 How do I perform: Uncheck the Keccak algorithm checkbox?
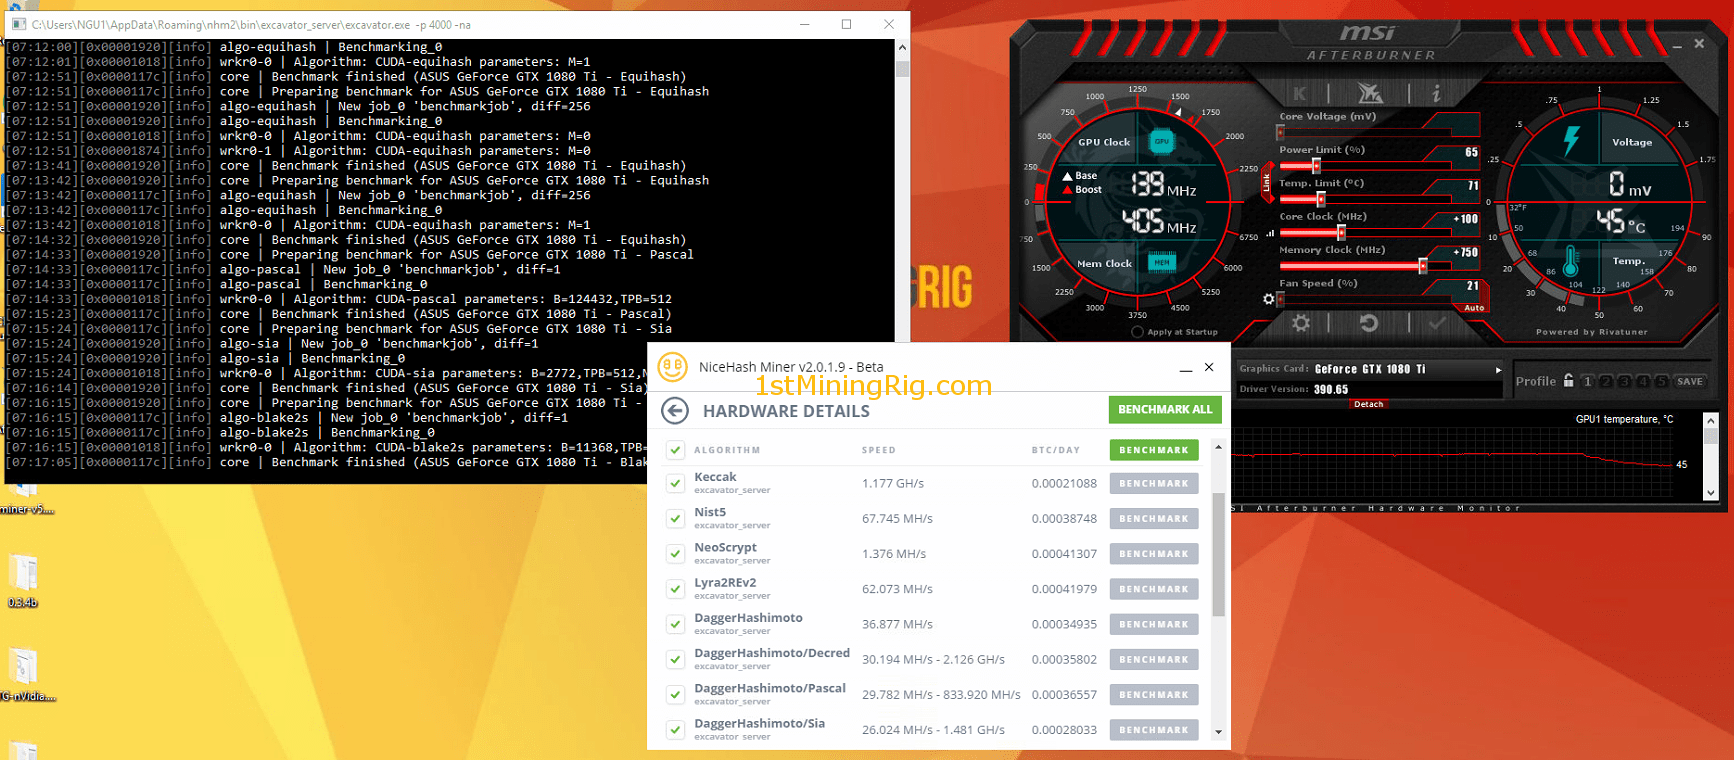(676, 483)
